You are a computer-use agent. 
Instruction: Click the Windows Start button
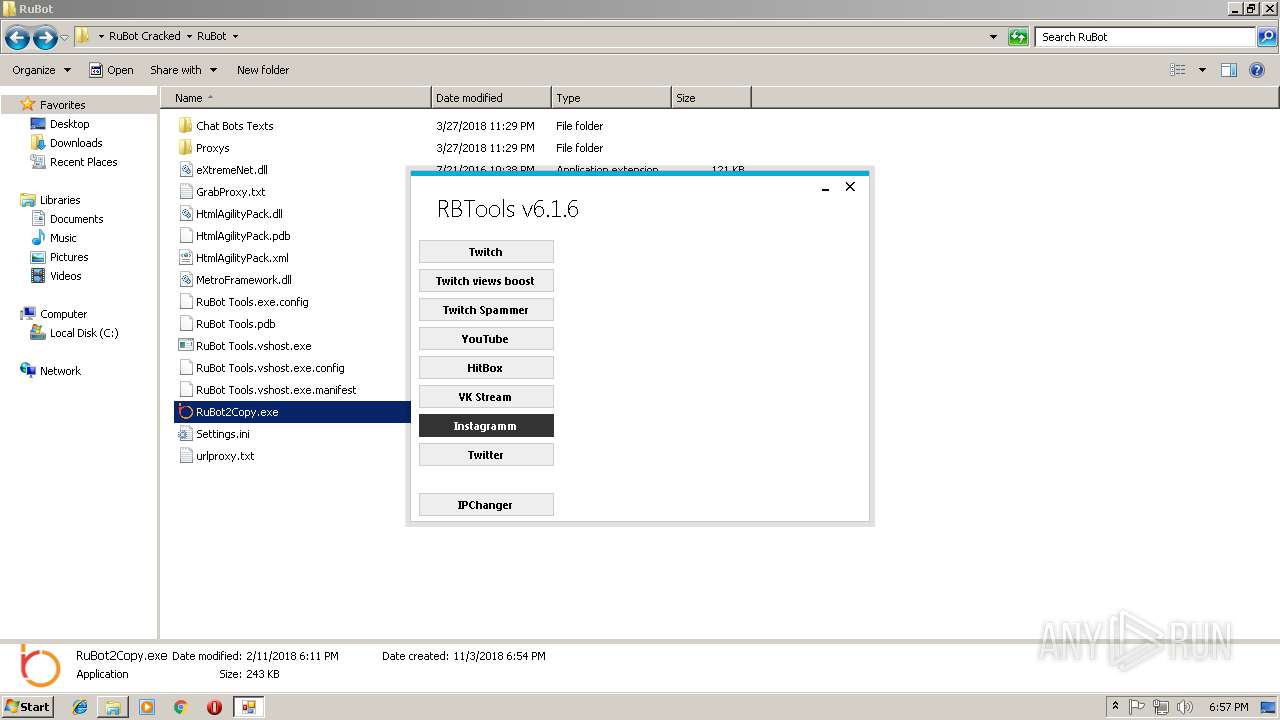[28, 707]
